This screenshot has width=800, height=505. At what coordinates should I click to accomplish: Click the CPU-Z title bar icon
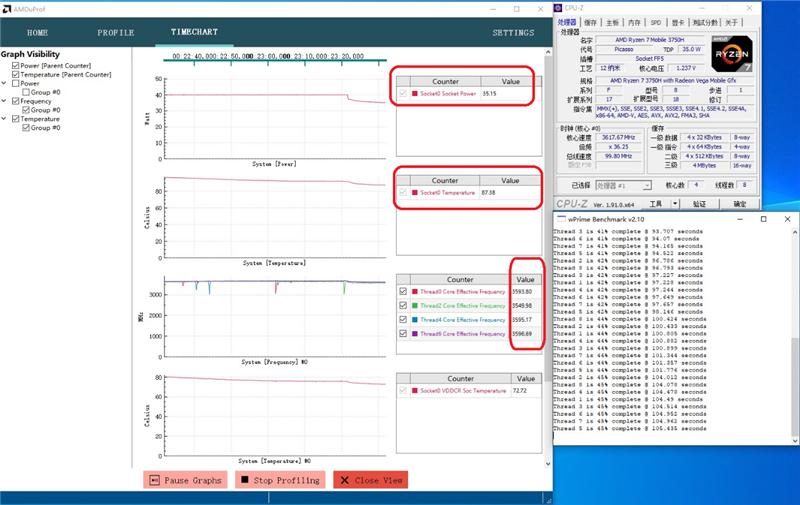(559, 6)
